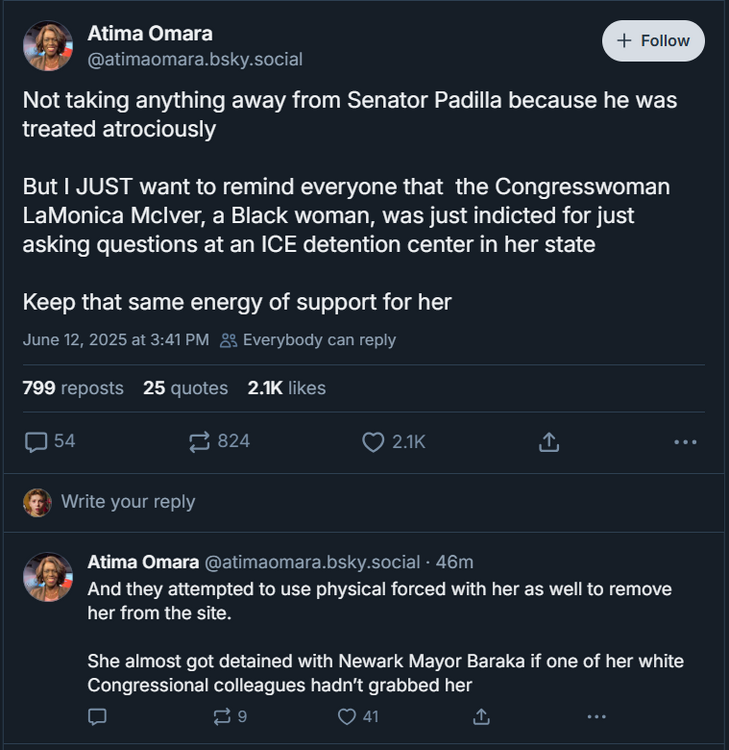729x750 pixels.
Task: Click the reply icon on main post
Action: pos(36,441)
